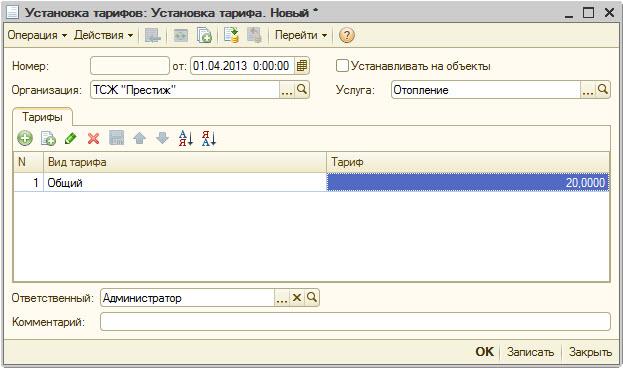Click the Вид тарифа column header

click(x=185, y=162)
